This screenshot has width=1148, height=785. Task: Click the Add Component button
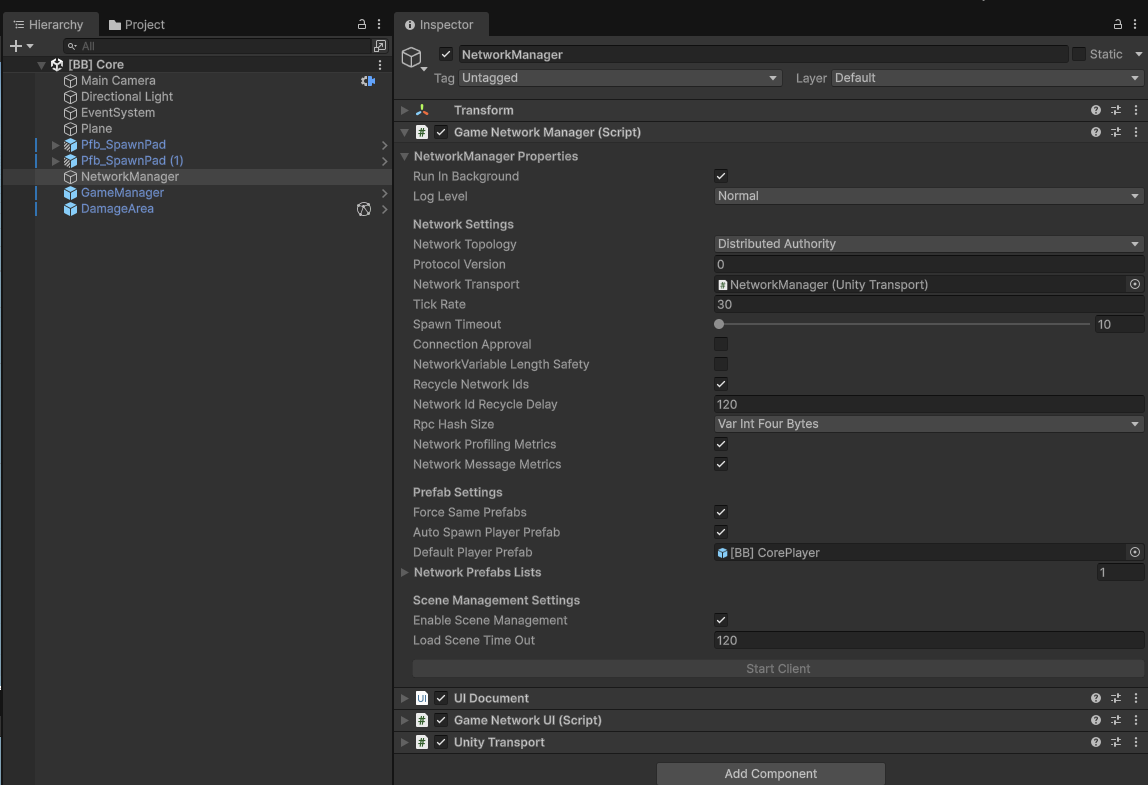[769, 773]
